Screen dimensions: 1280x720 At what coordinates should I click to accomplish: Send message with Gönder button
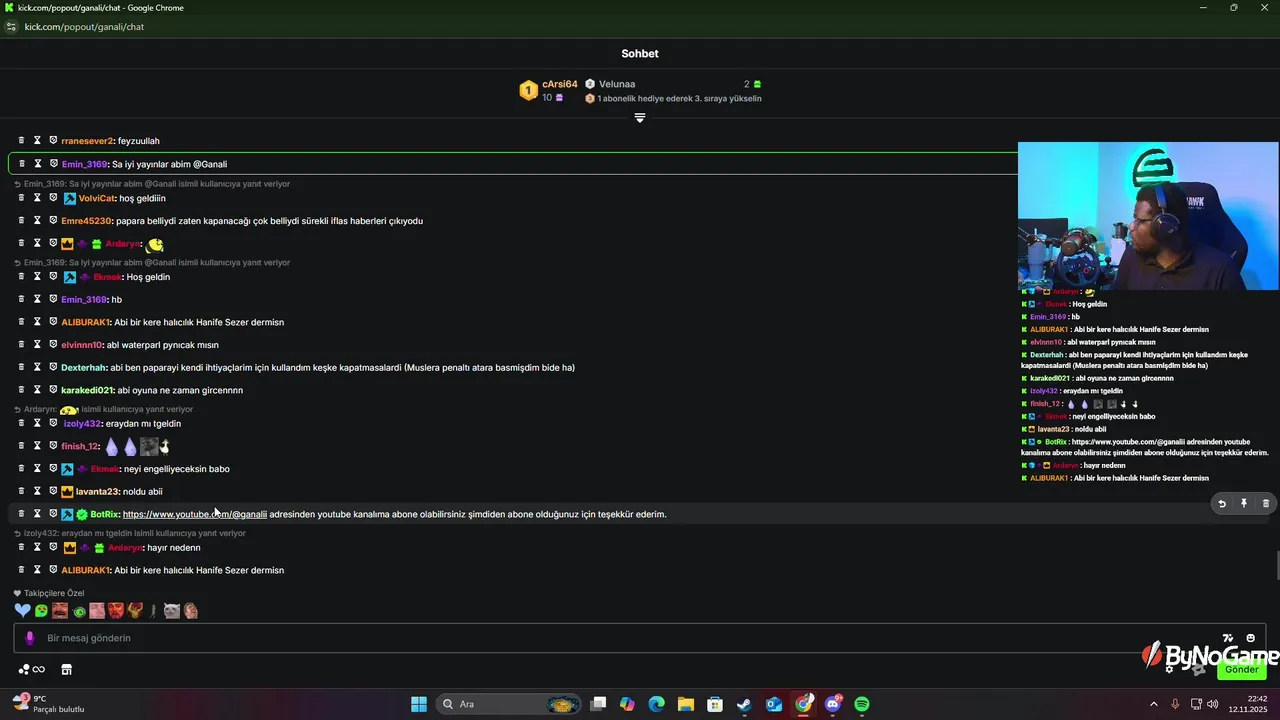[1242, 669]
